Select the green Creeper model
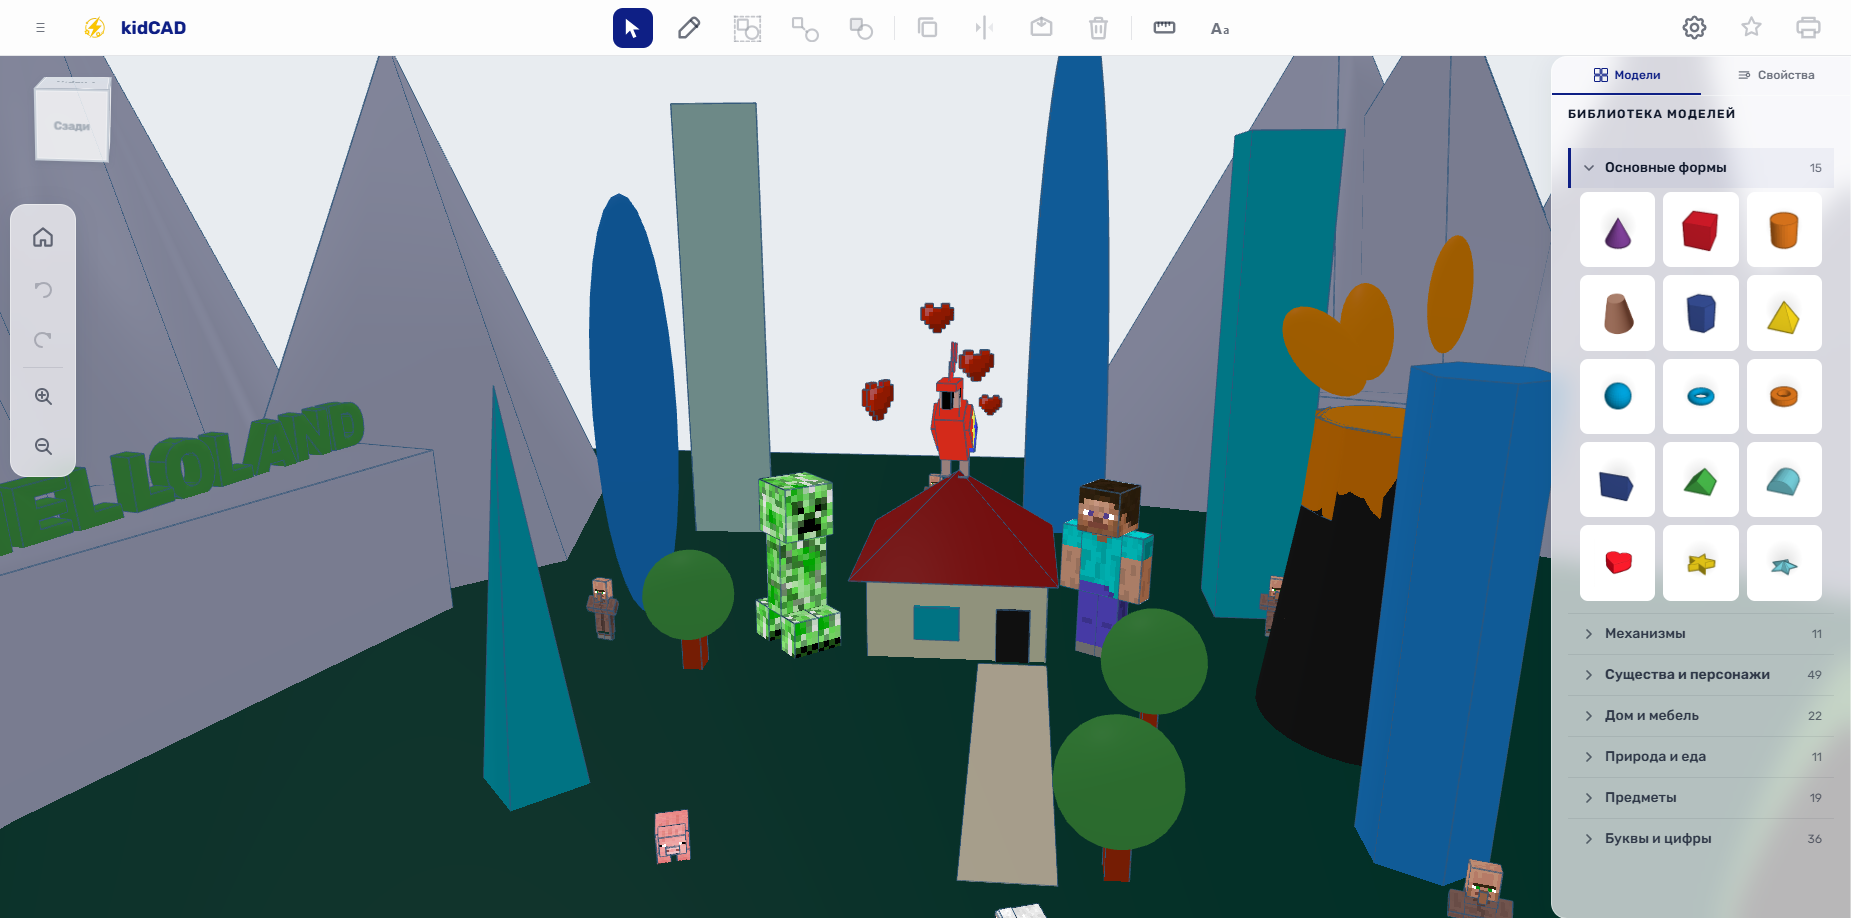The width and height of the screenshot is (1851, 918). tap(797, 563)
